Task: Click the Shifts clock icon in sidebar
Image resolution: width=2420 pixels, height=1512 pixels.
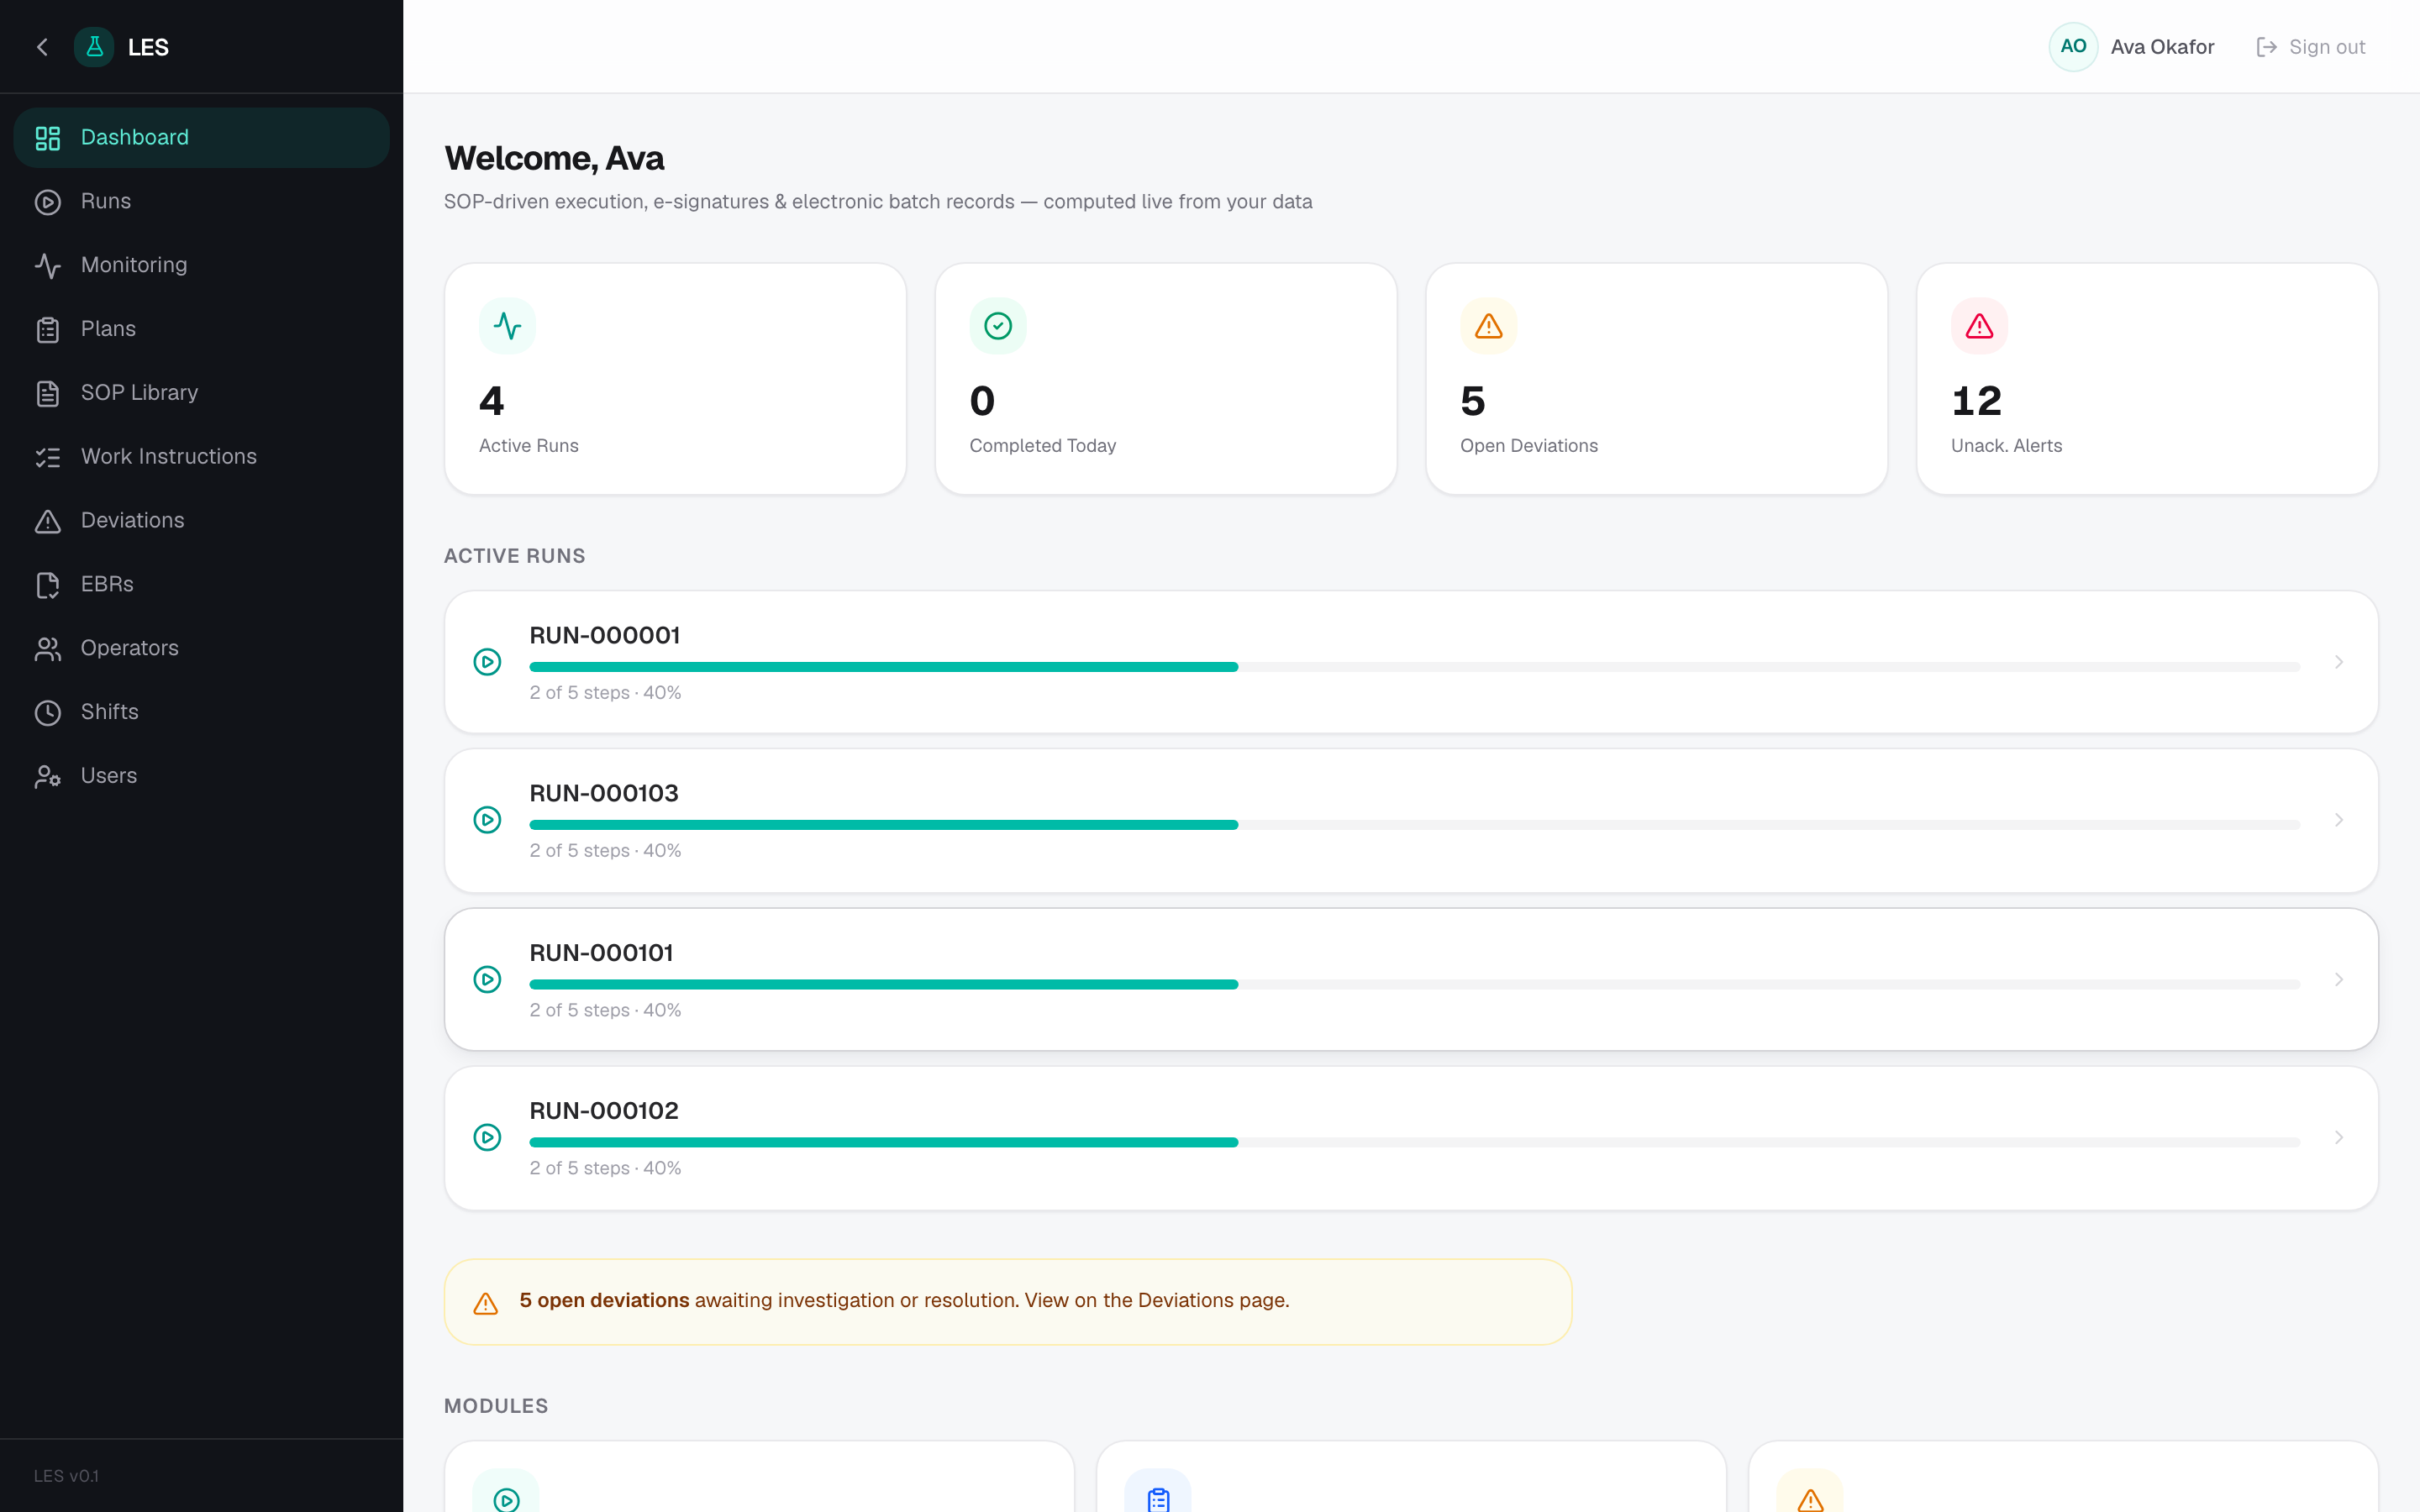Action: tap(48, 713)
